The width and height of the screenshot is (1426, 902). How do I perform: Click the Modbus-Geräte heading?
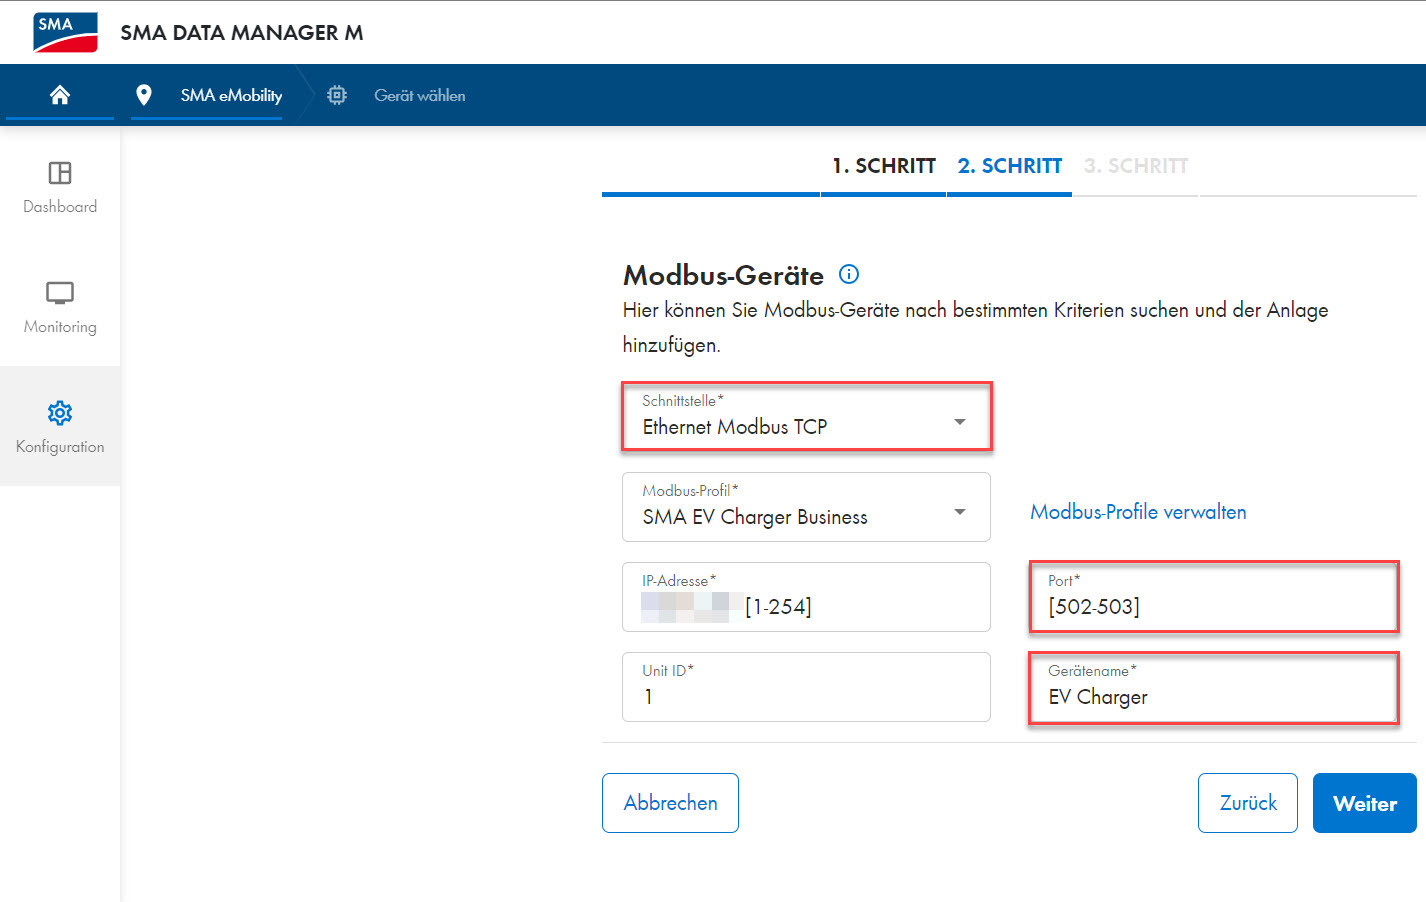coord(723,275)
